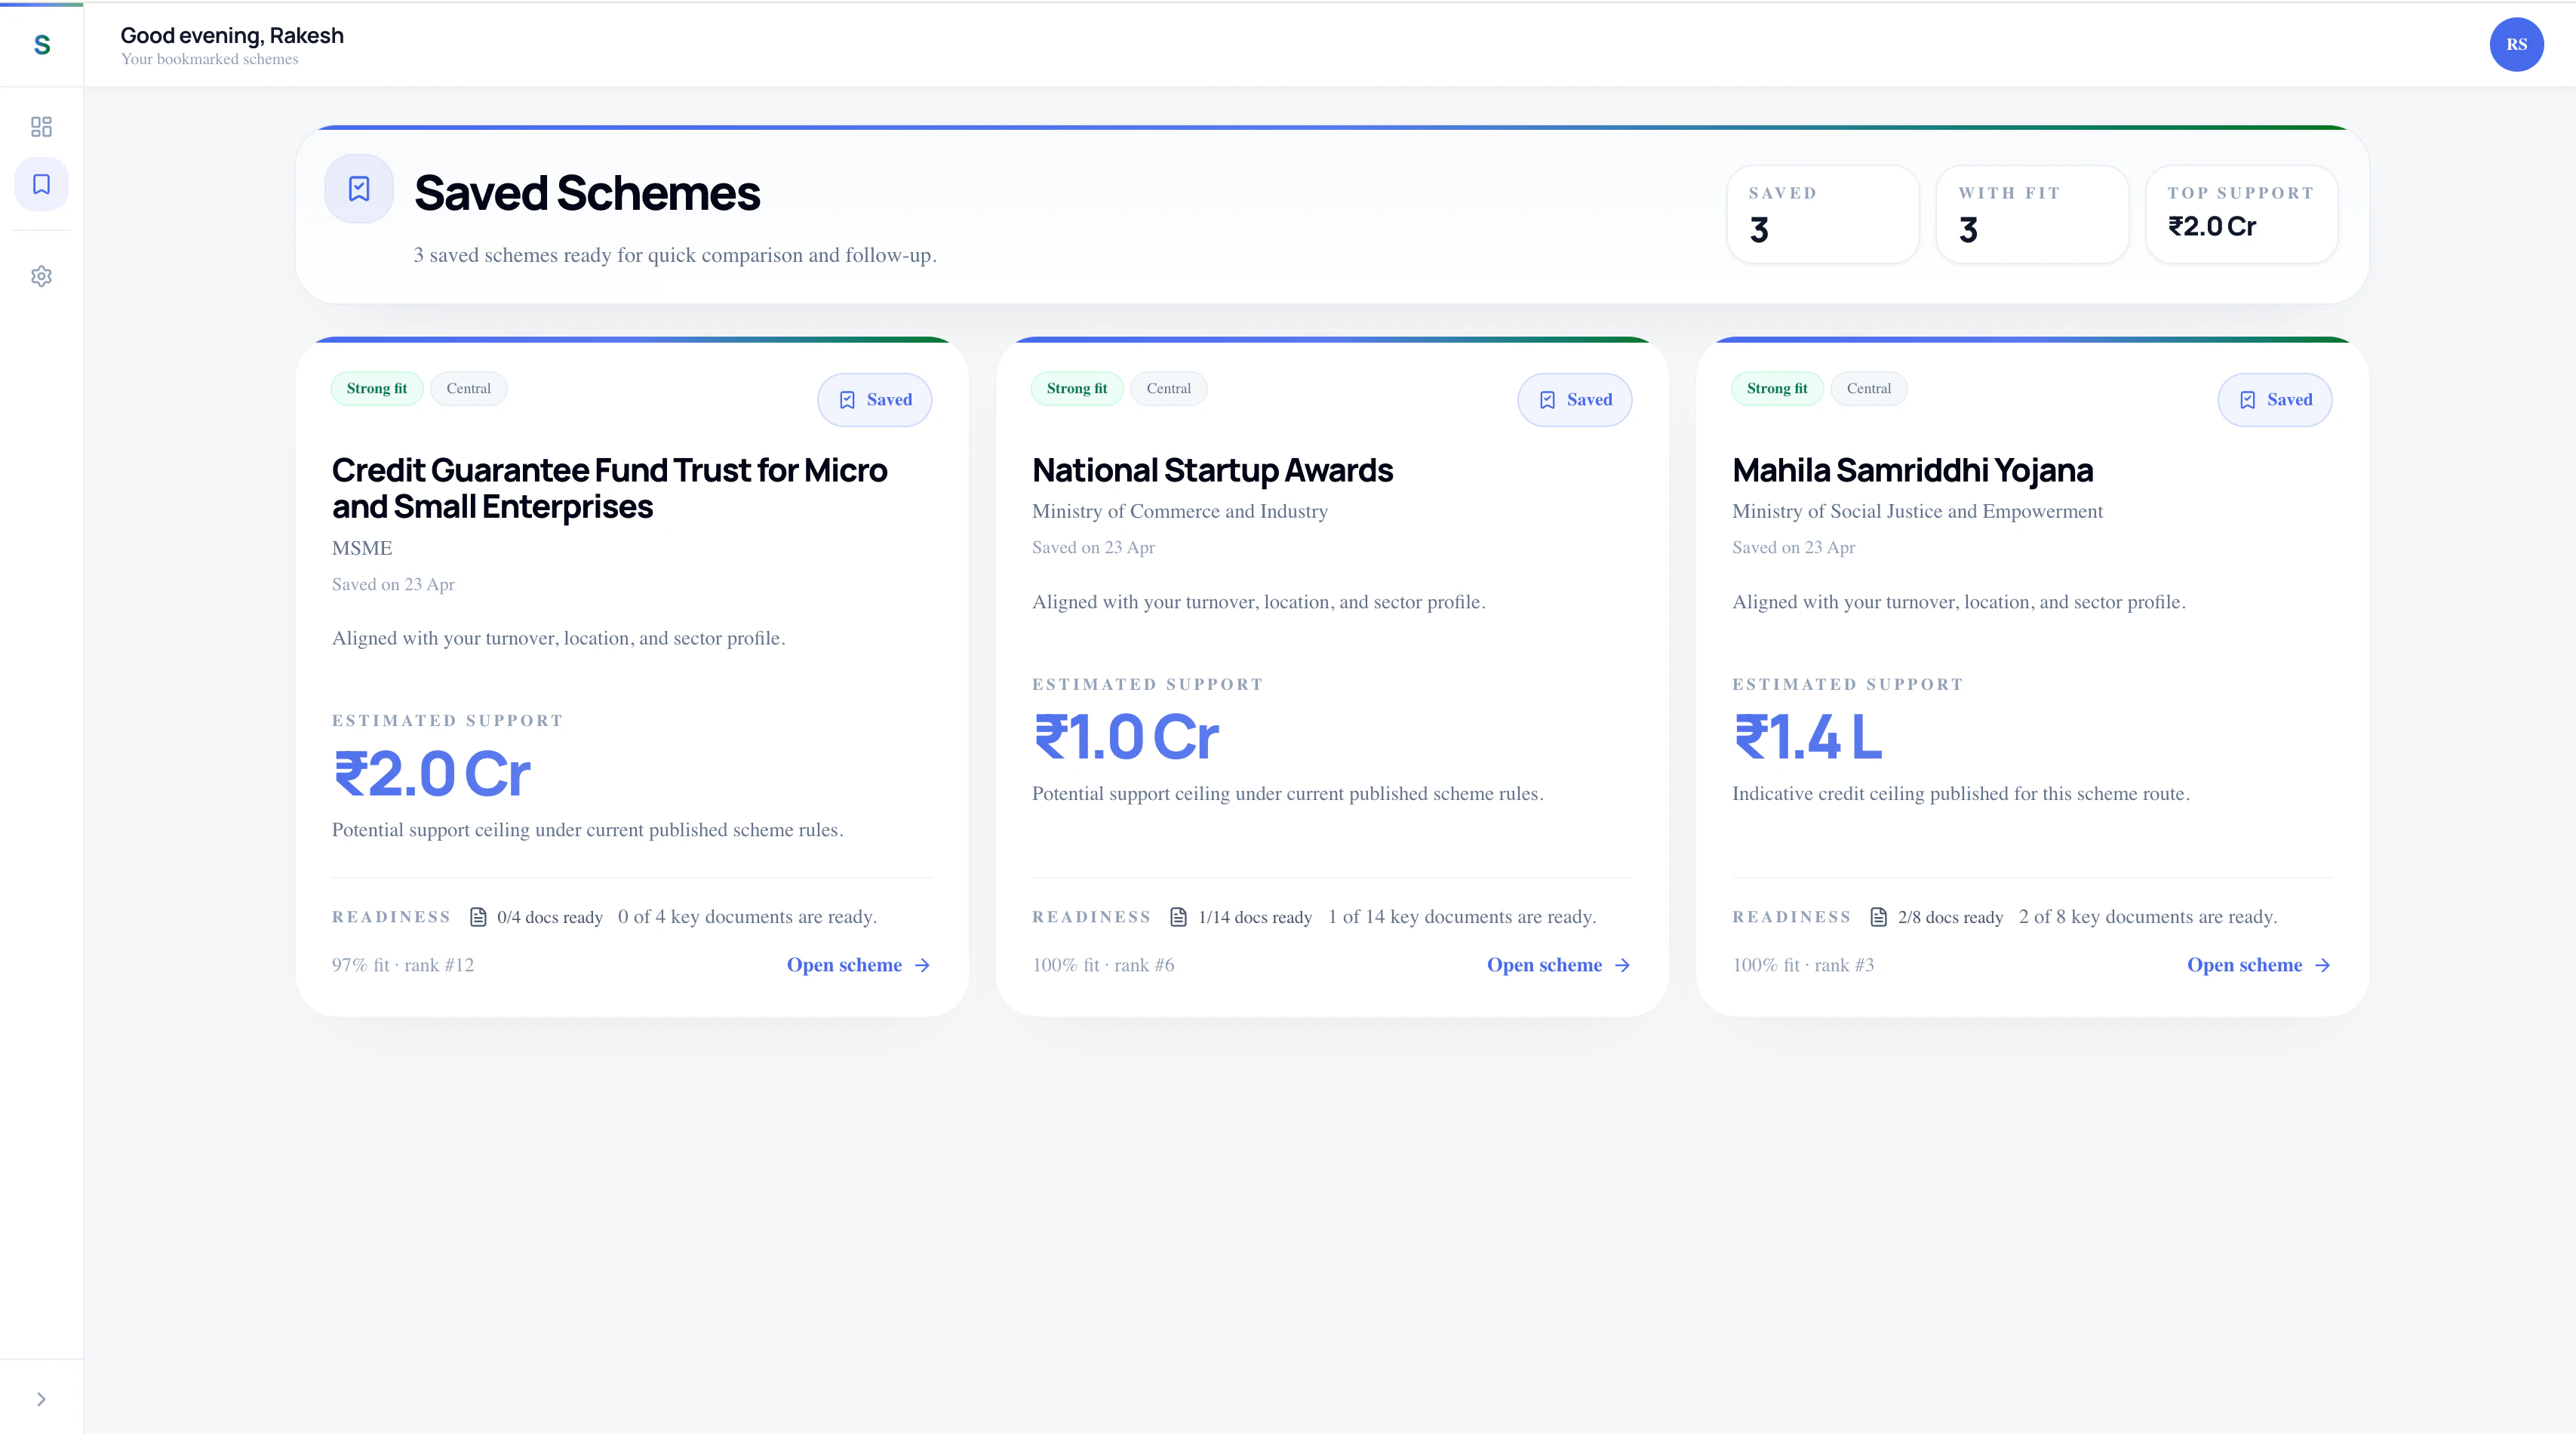The width and height of the screenshot is (2576, 1434).
Task: Open settings gear icon in sidebar
Action: coord(41,276)
